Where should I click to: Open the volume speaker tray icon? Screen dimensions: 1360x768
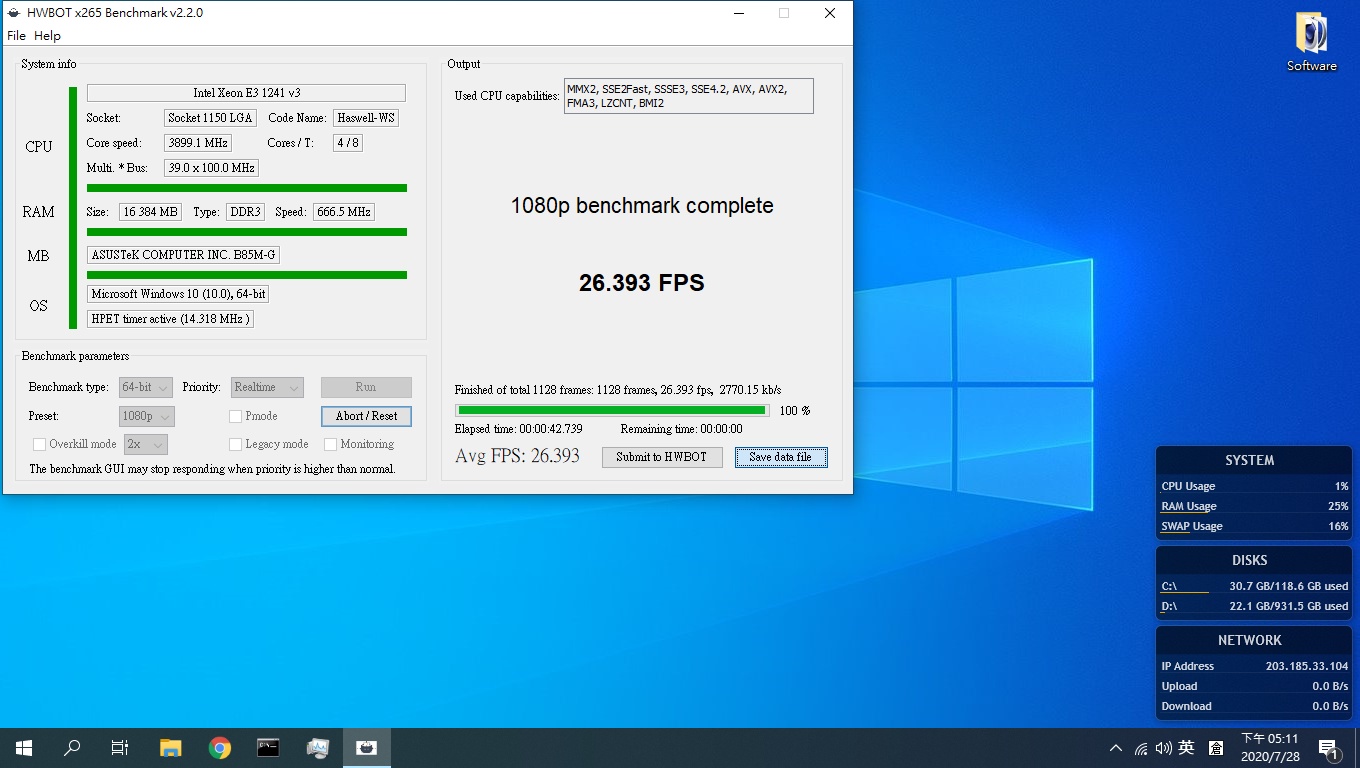pyautogui.click(x=1163, y=748)
